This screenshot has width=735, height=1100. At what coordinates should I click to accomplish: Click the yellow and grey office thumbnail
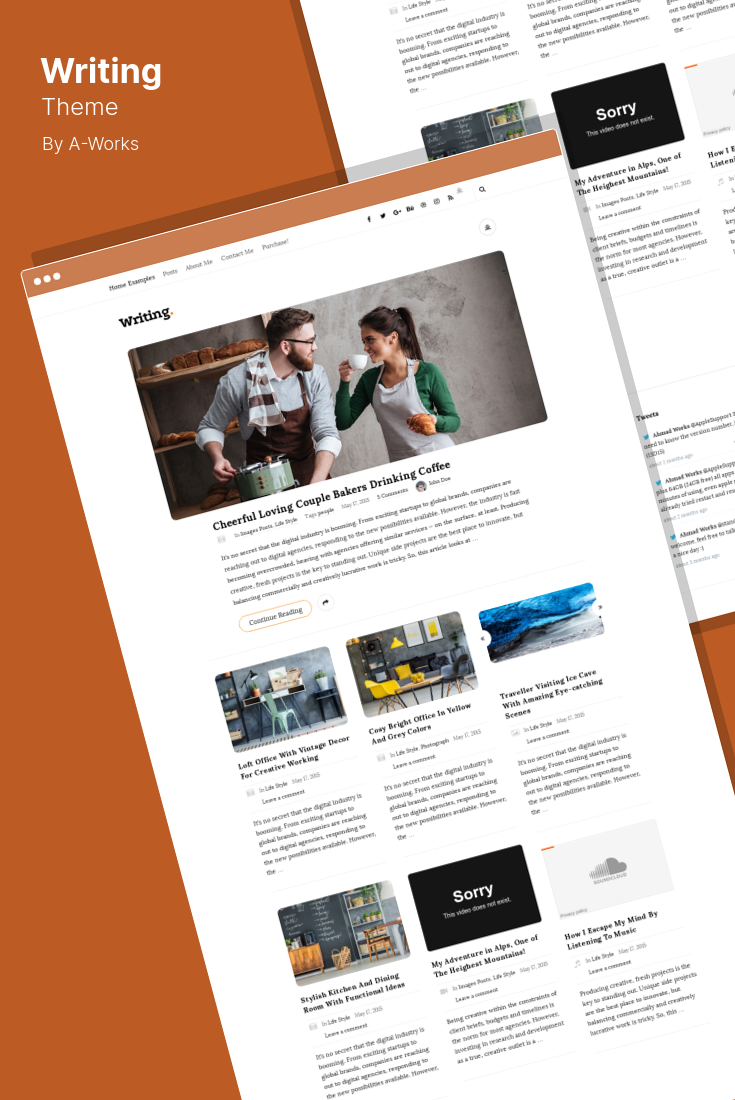tap(412, 664)
